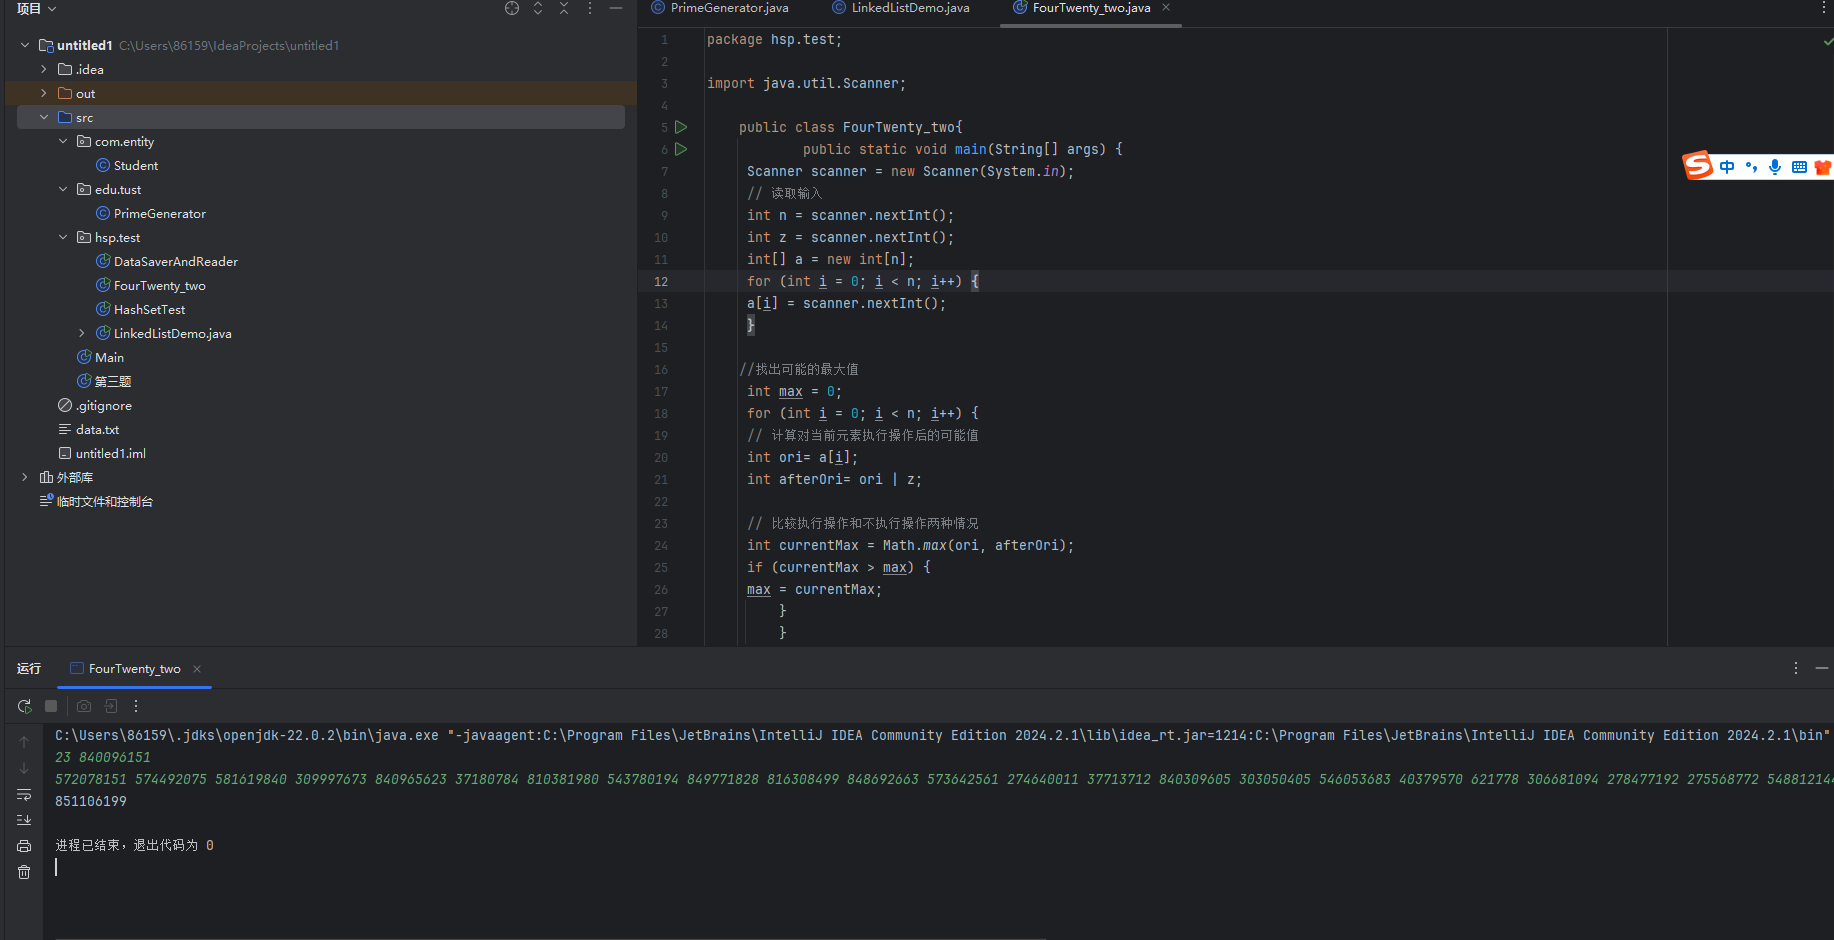Select the Student class in tree

click(x=127, y=165)
